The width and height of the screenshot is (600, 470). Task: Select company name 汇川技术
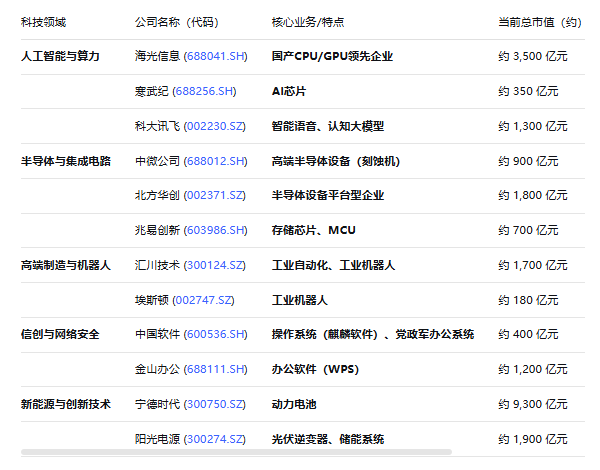coord(157,265)
